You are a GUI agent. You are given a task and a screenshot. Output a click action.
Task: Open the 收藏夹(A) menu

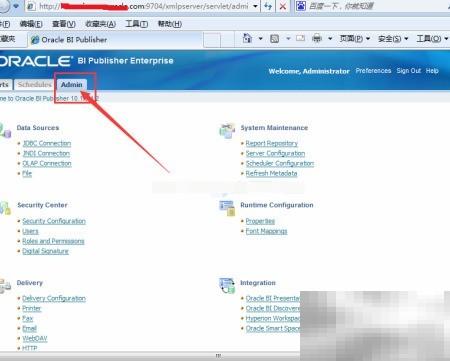coord(100,24)
